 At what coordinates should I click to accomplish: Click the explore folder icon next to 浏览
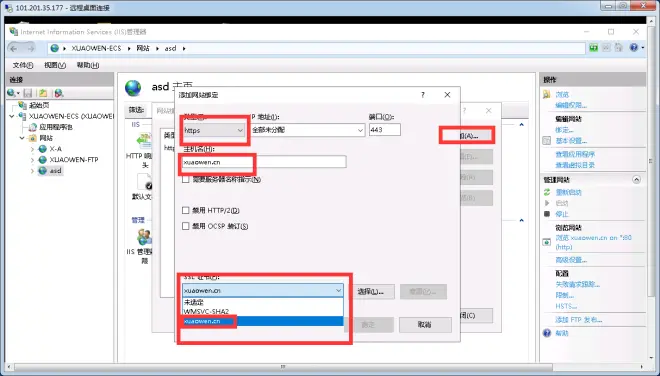click(x=546, y=94)
